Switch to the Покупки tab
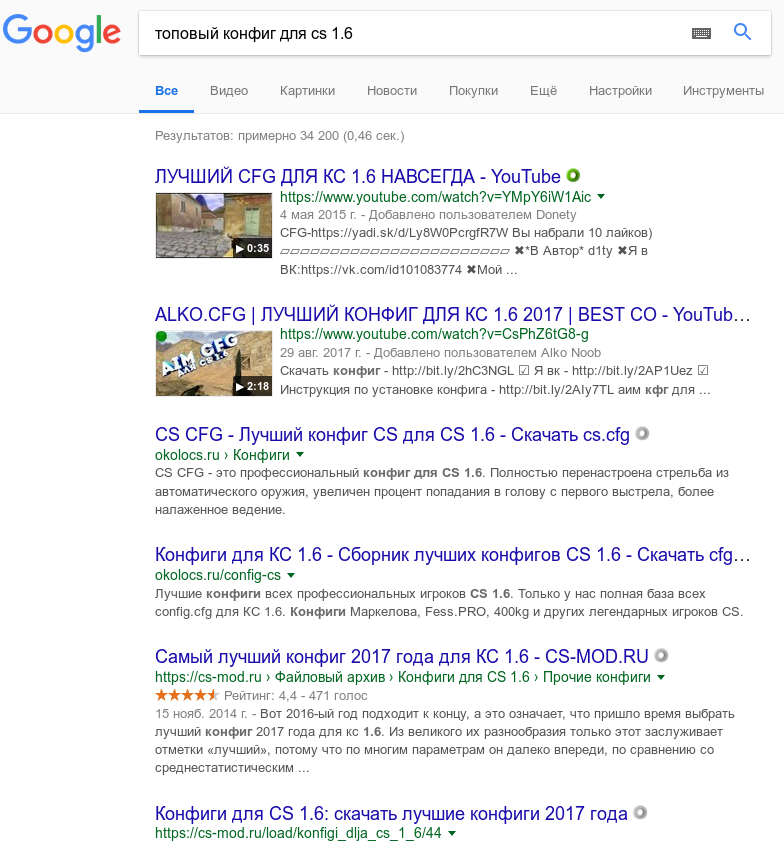Viewport: 784px width, 841px height. pyautogui.click(x=474, y=91)
